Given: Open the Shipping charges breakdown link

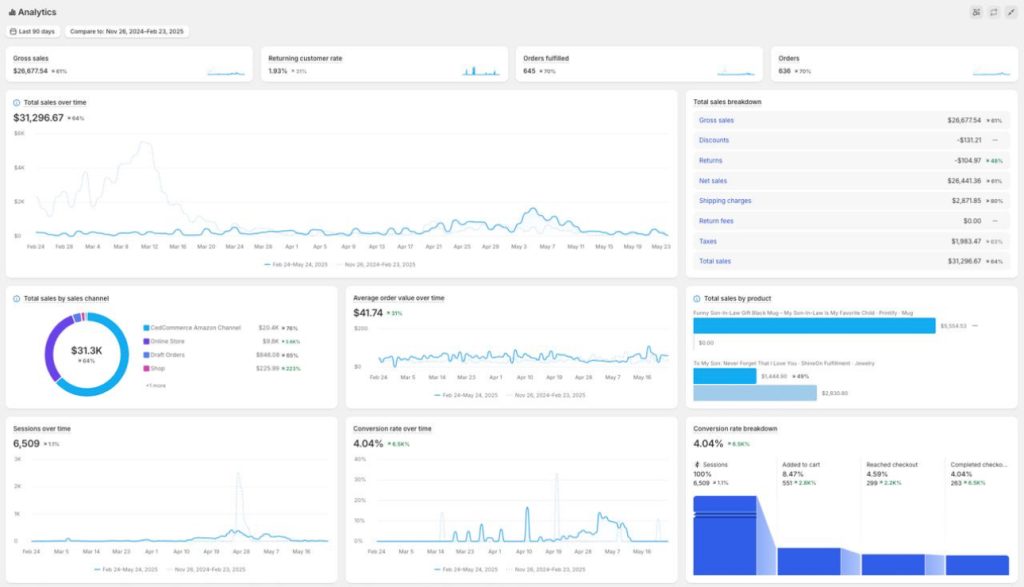Looking at the screenshot, I should click(x=725, y=201).
